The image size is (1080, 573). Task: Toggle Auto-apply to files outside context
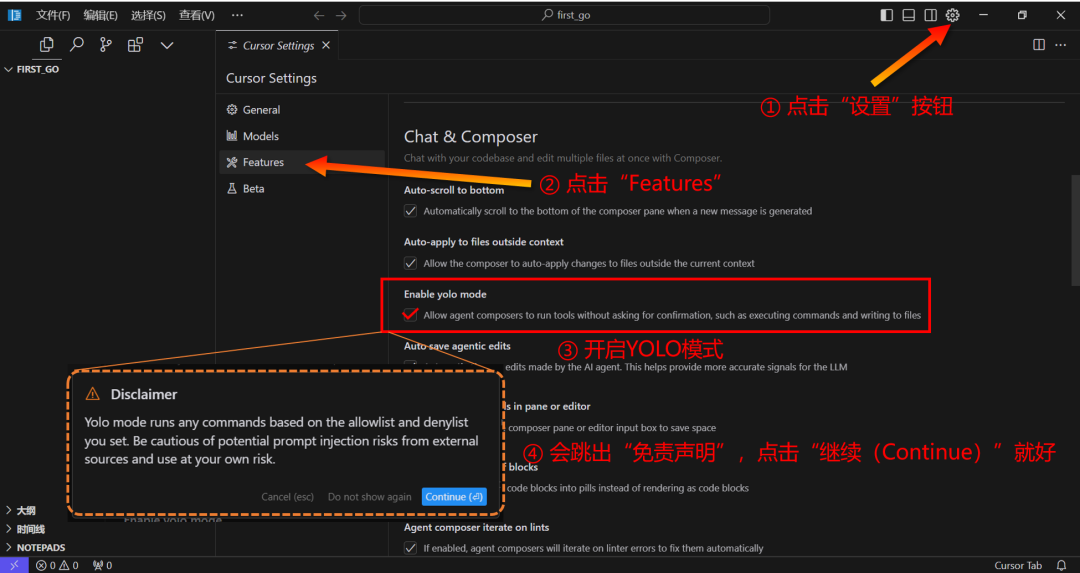pos(411,263)
